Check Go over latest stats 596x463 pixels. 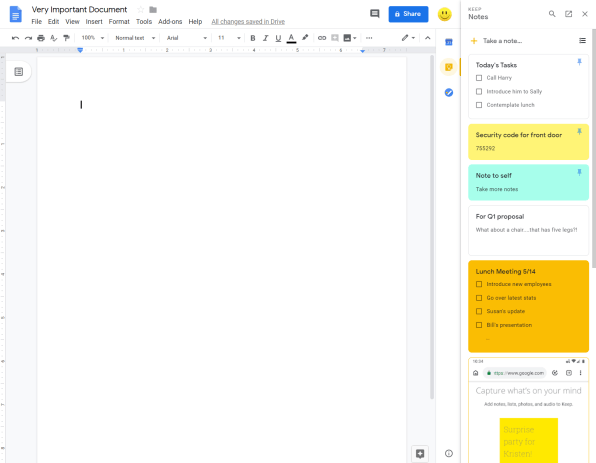tap(479, 298)
